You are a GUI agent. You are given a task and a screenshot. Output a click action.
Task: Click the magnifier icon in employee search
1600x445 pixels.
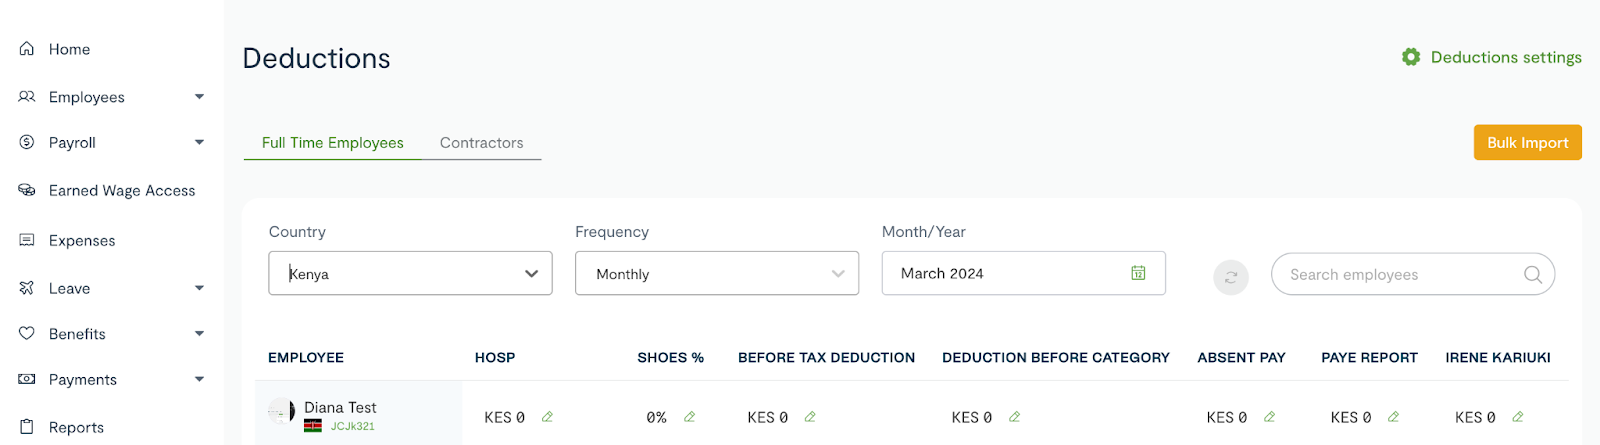click(1532, 274)
